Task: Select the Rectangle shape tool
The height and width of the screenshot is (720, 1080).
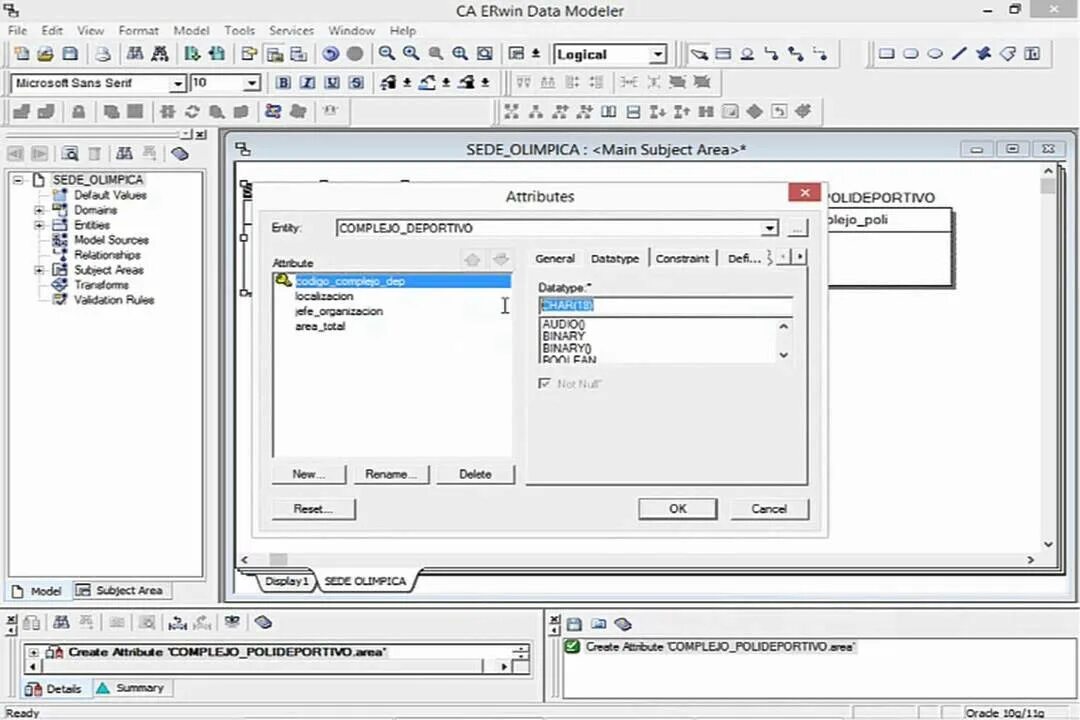Action: click(886, 54)
